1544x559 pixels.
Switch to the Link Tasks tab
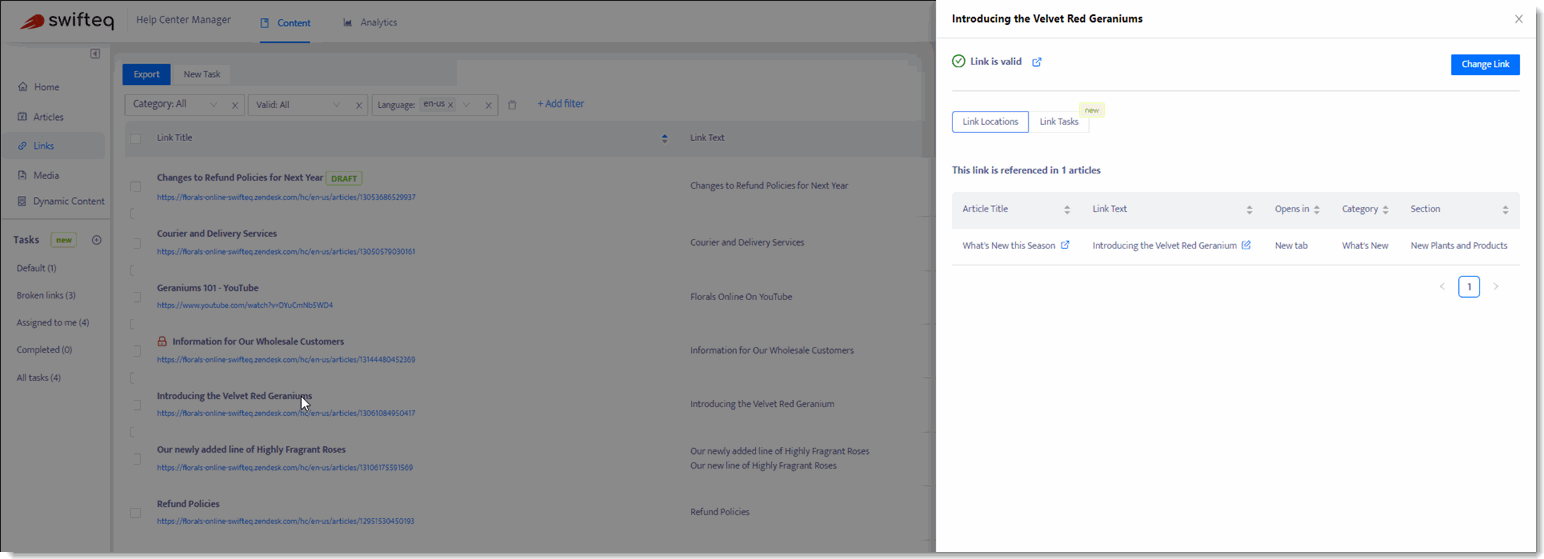pyautogui.click(x=1059, y=122)
